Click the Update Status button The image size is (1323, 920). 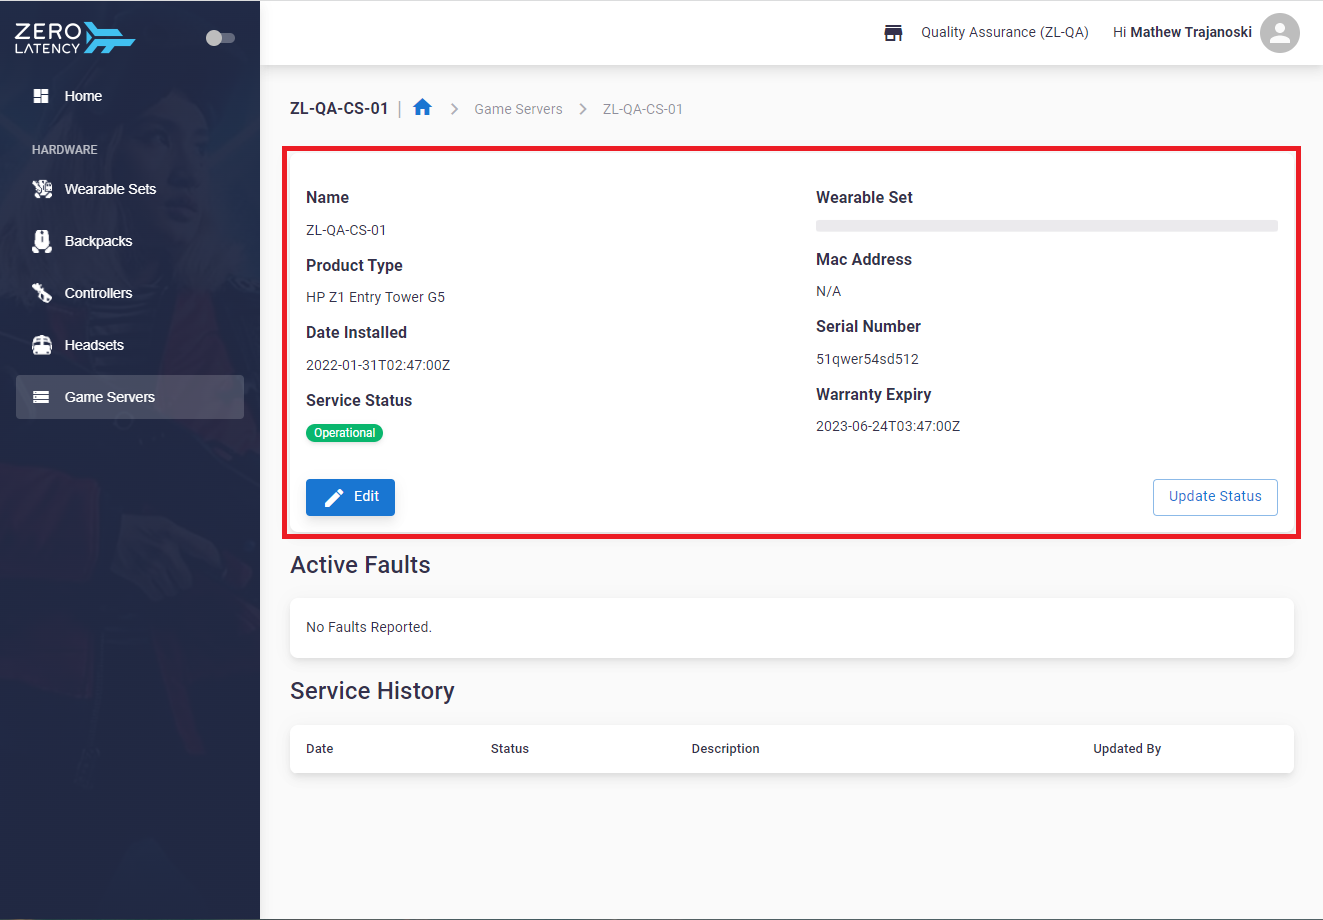tap(1215, 497)
